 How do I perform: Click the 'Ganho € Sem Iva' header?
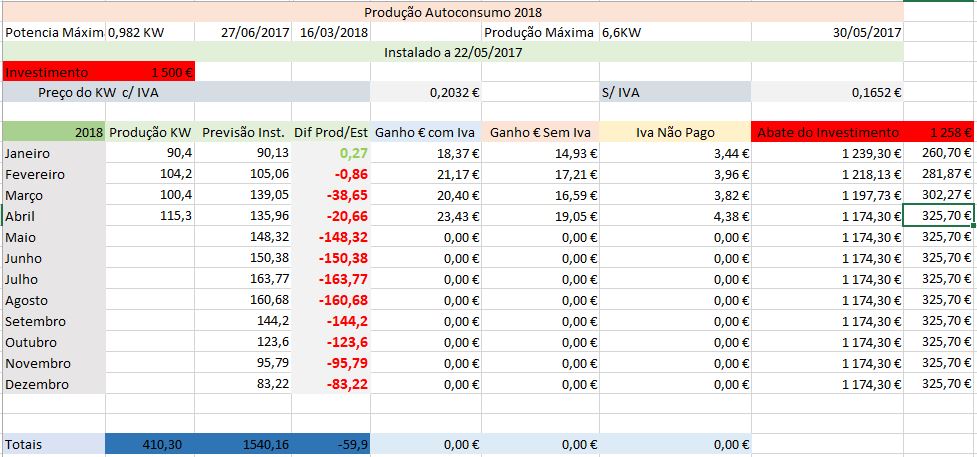coord(540,132)
